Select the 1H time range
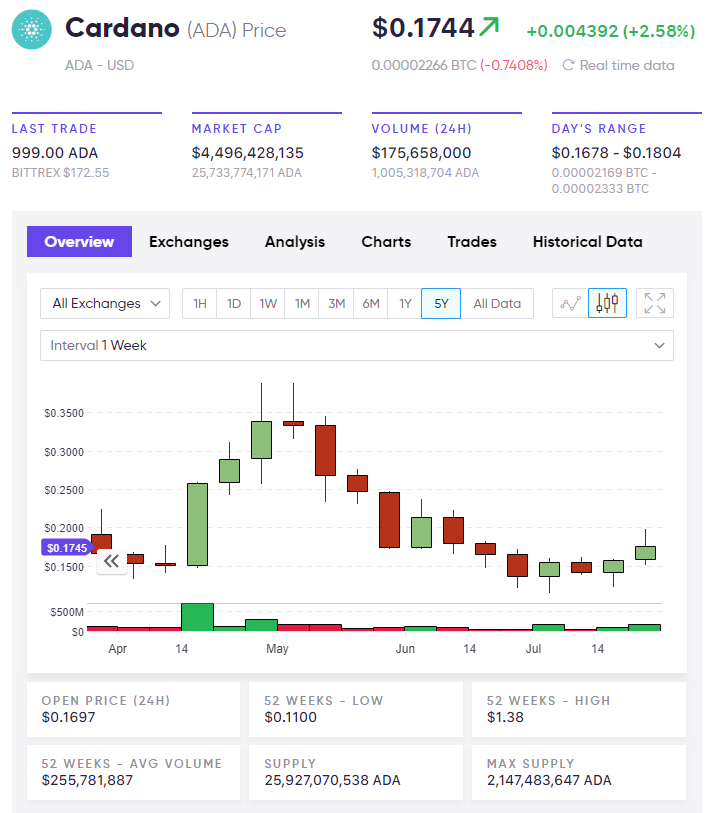This screenshot has width=712, height=813. [200, 303]
